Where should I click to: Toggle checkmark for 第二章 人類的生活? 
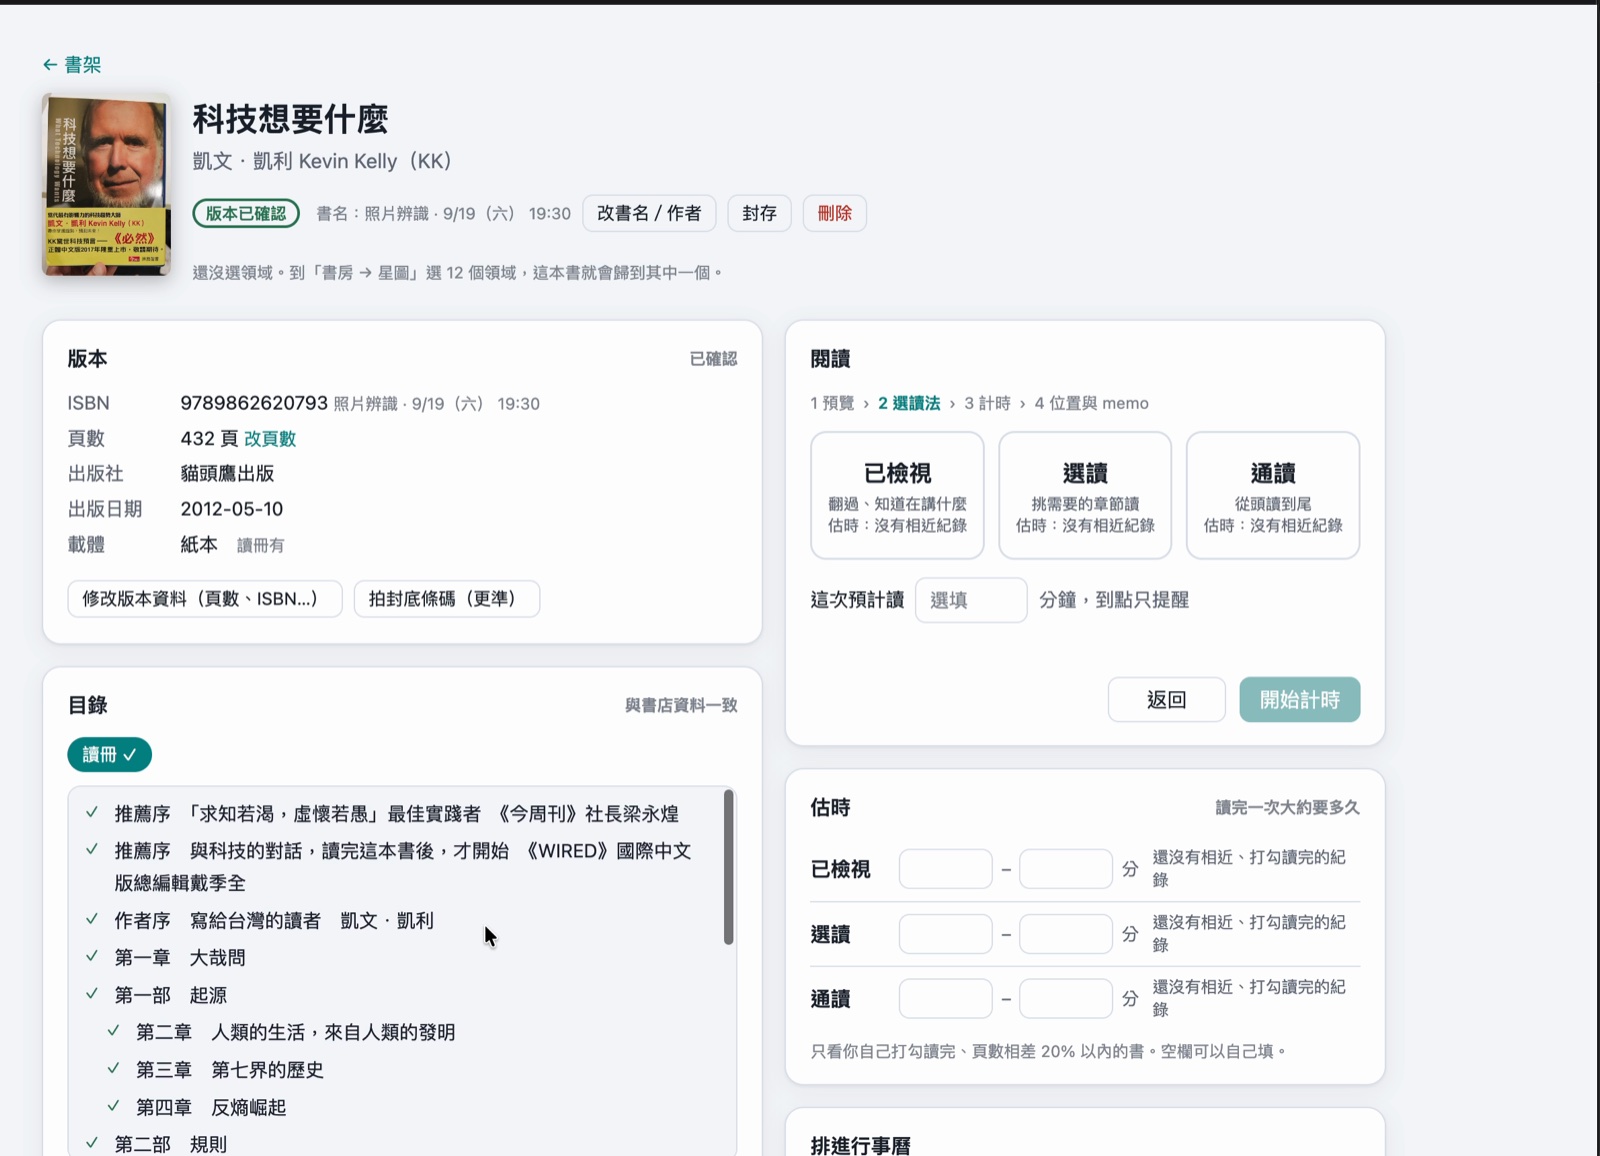coord(114,1031)
